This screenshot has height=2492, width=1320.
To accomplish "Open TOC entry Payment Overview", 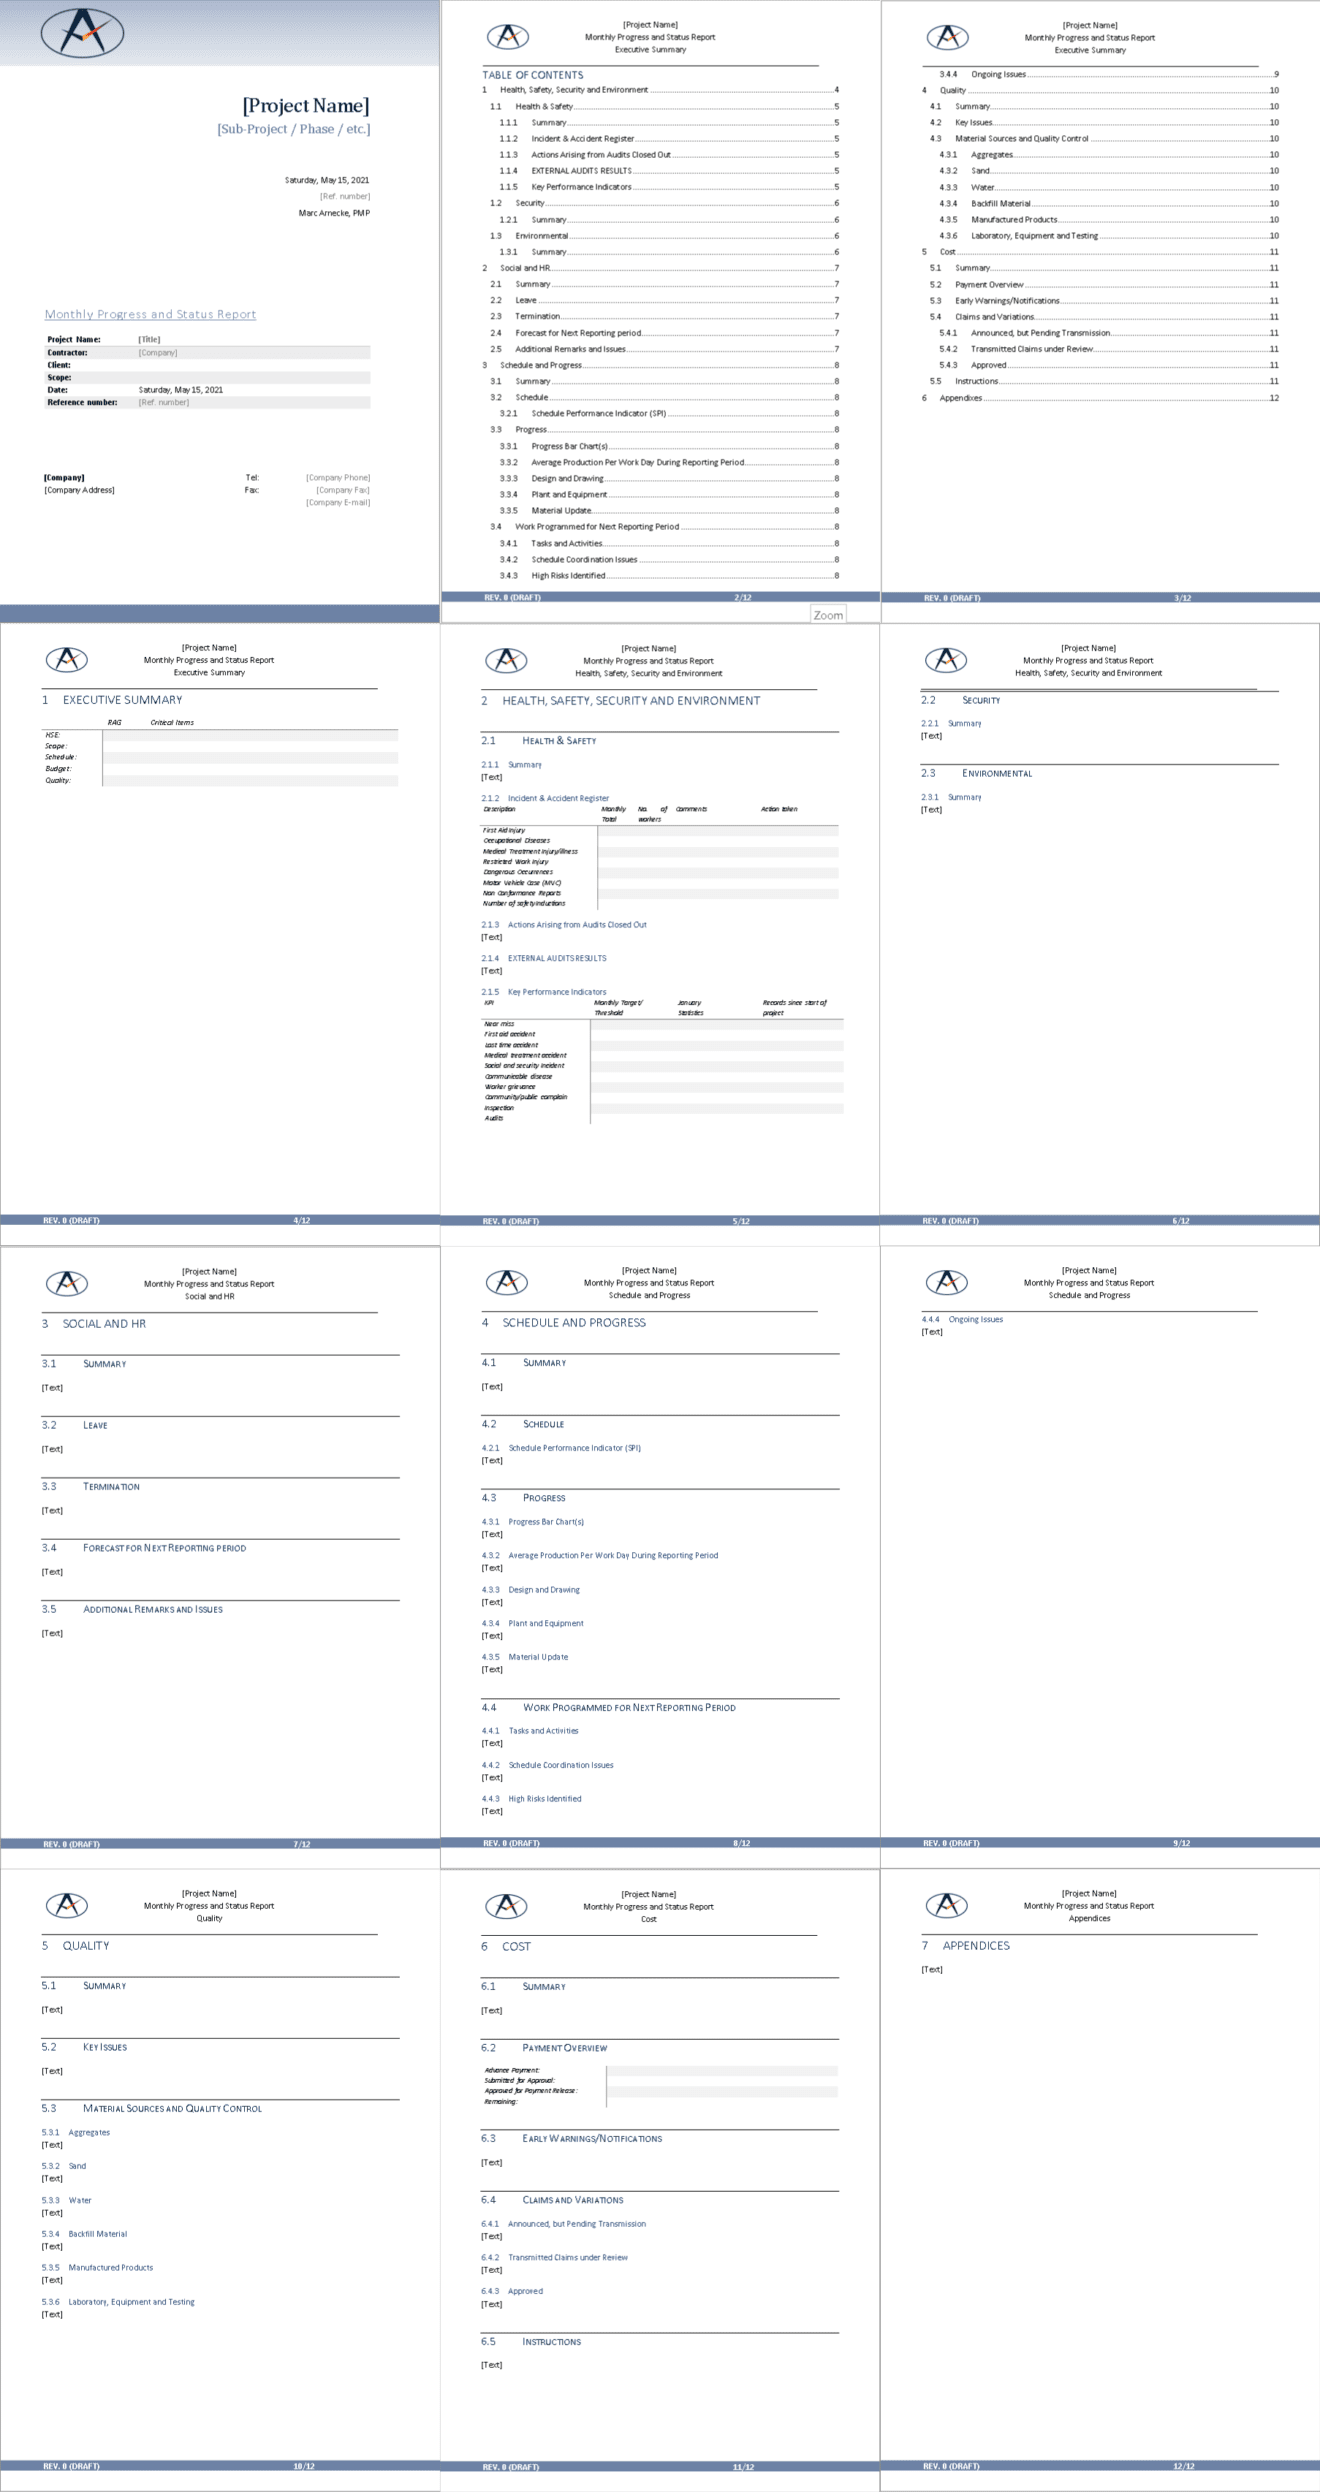I will click(1104, 284).
